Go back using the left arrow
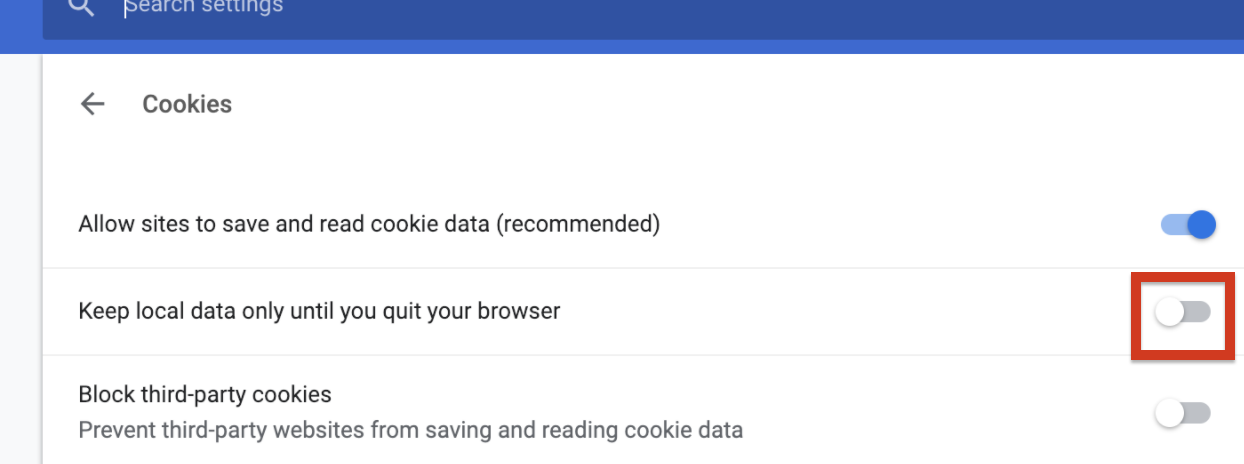This screenshot has height=464, width=1244. pyautogui.click(x=93, y=104)
